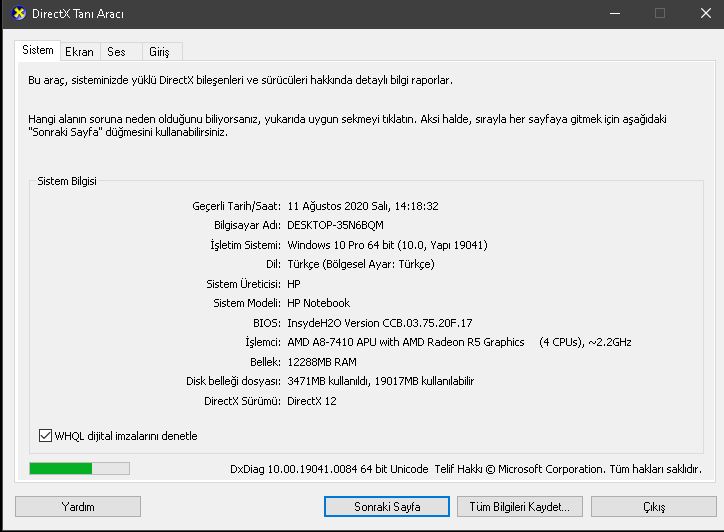Click the İşlemci label
This screenshot has width=724, height=532.
[263, 342]
